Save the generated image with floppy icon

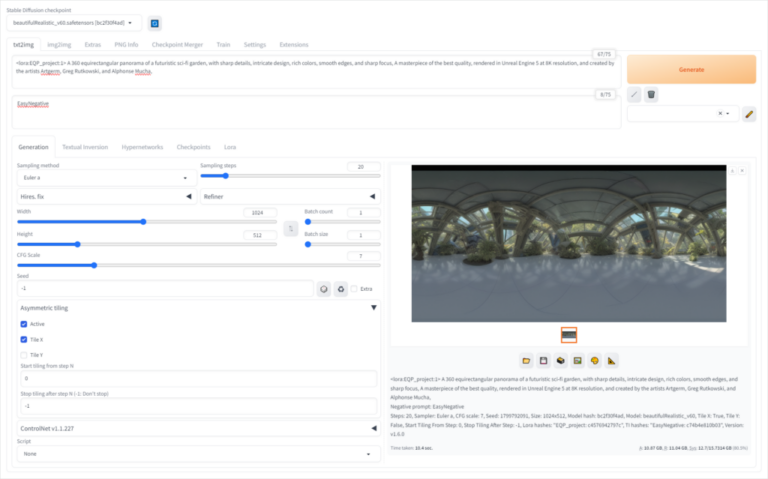(x=543, y=360)
